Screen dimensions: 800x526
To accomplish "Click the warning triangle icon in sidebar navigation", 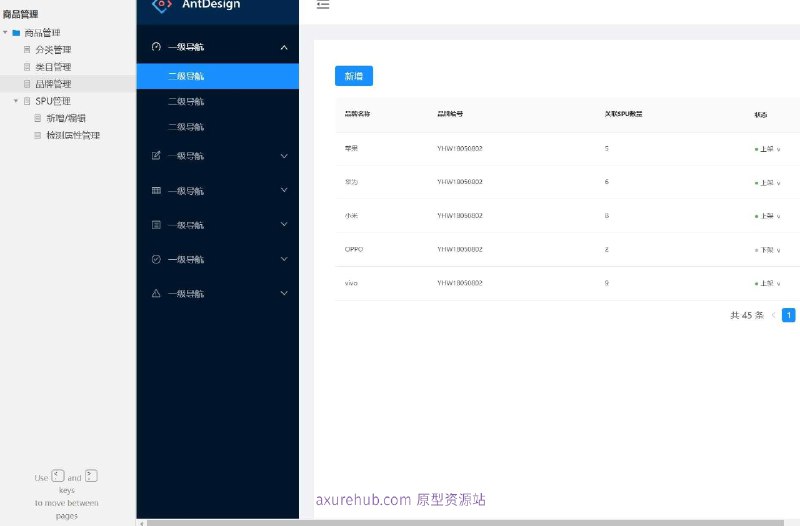I will pyautogui.click(x=156, y=293).
